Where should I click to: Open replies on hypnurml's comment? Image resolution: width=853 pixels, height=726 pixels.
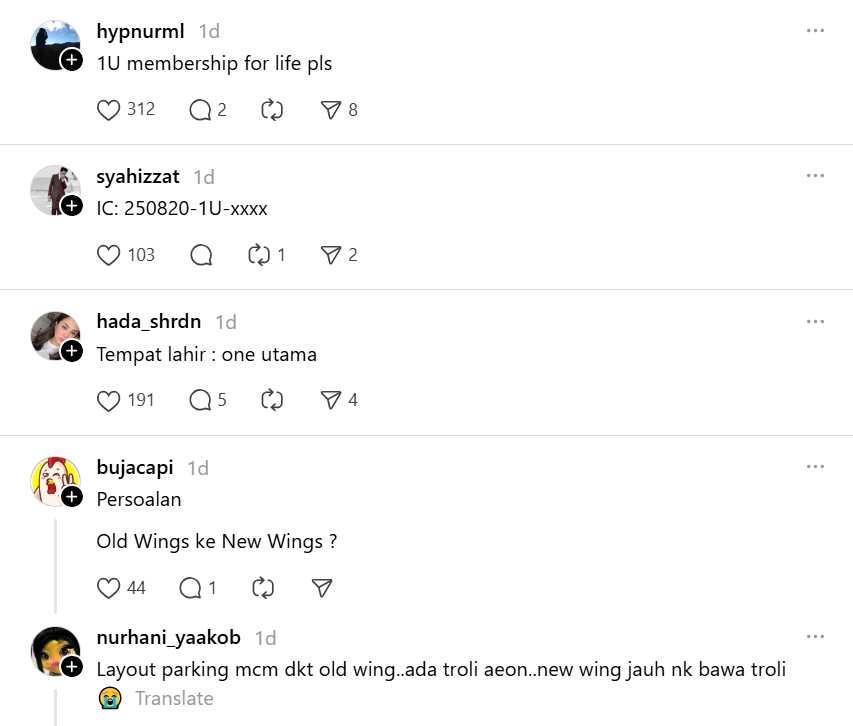coord(200,110)
